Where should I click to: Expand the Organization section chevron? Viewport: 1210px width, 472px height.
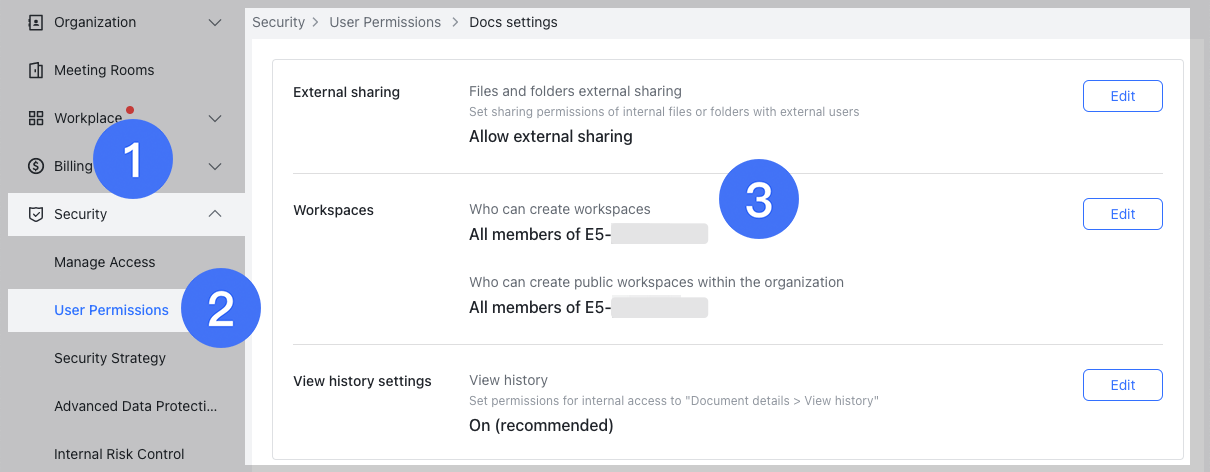(215, 22)
